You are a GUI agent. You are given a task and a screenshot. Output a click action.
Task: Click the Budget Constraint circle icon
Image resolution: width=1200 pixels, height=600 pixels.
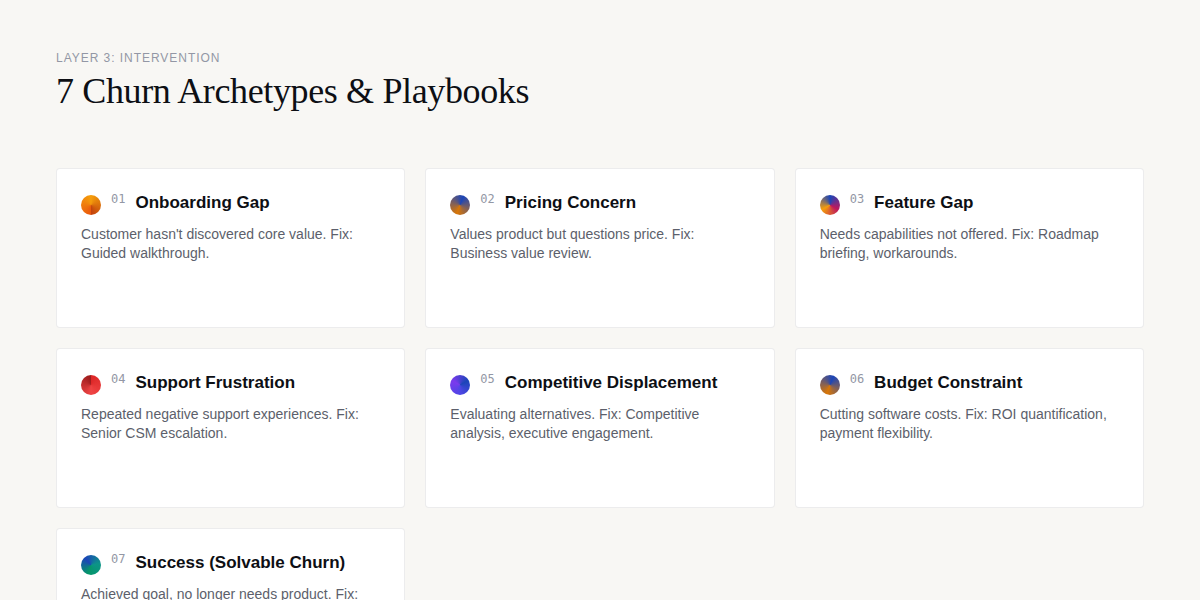point(830,385)
